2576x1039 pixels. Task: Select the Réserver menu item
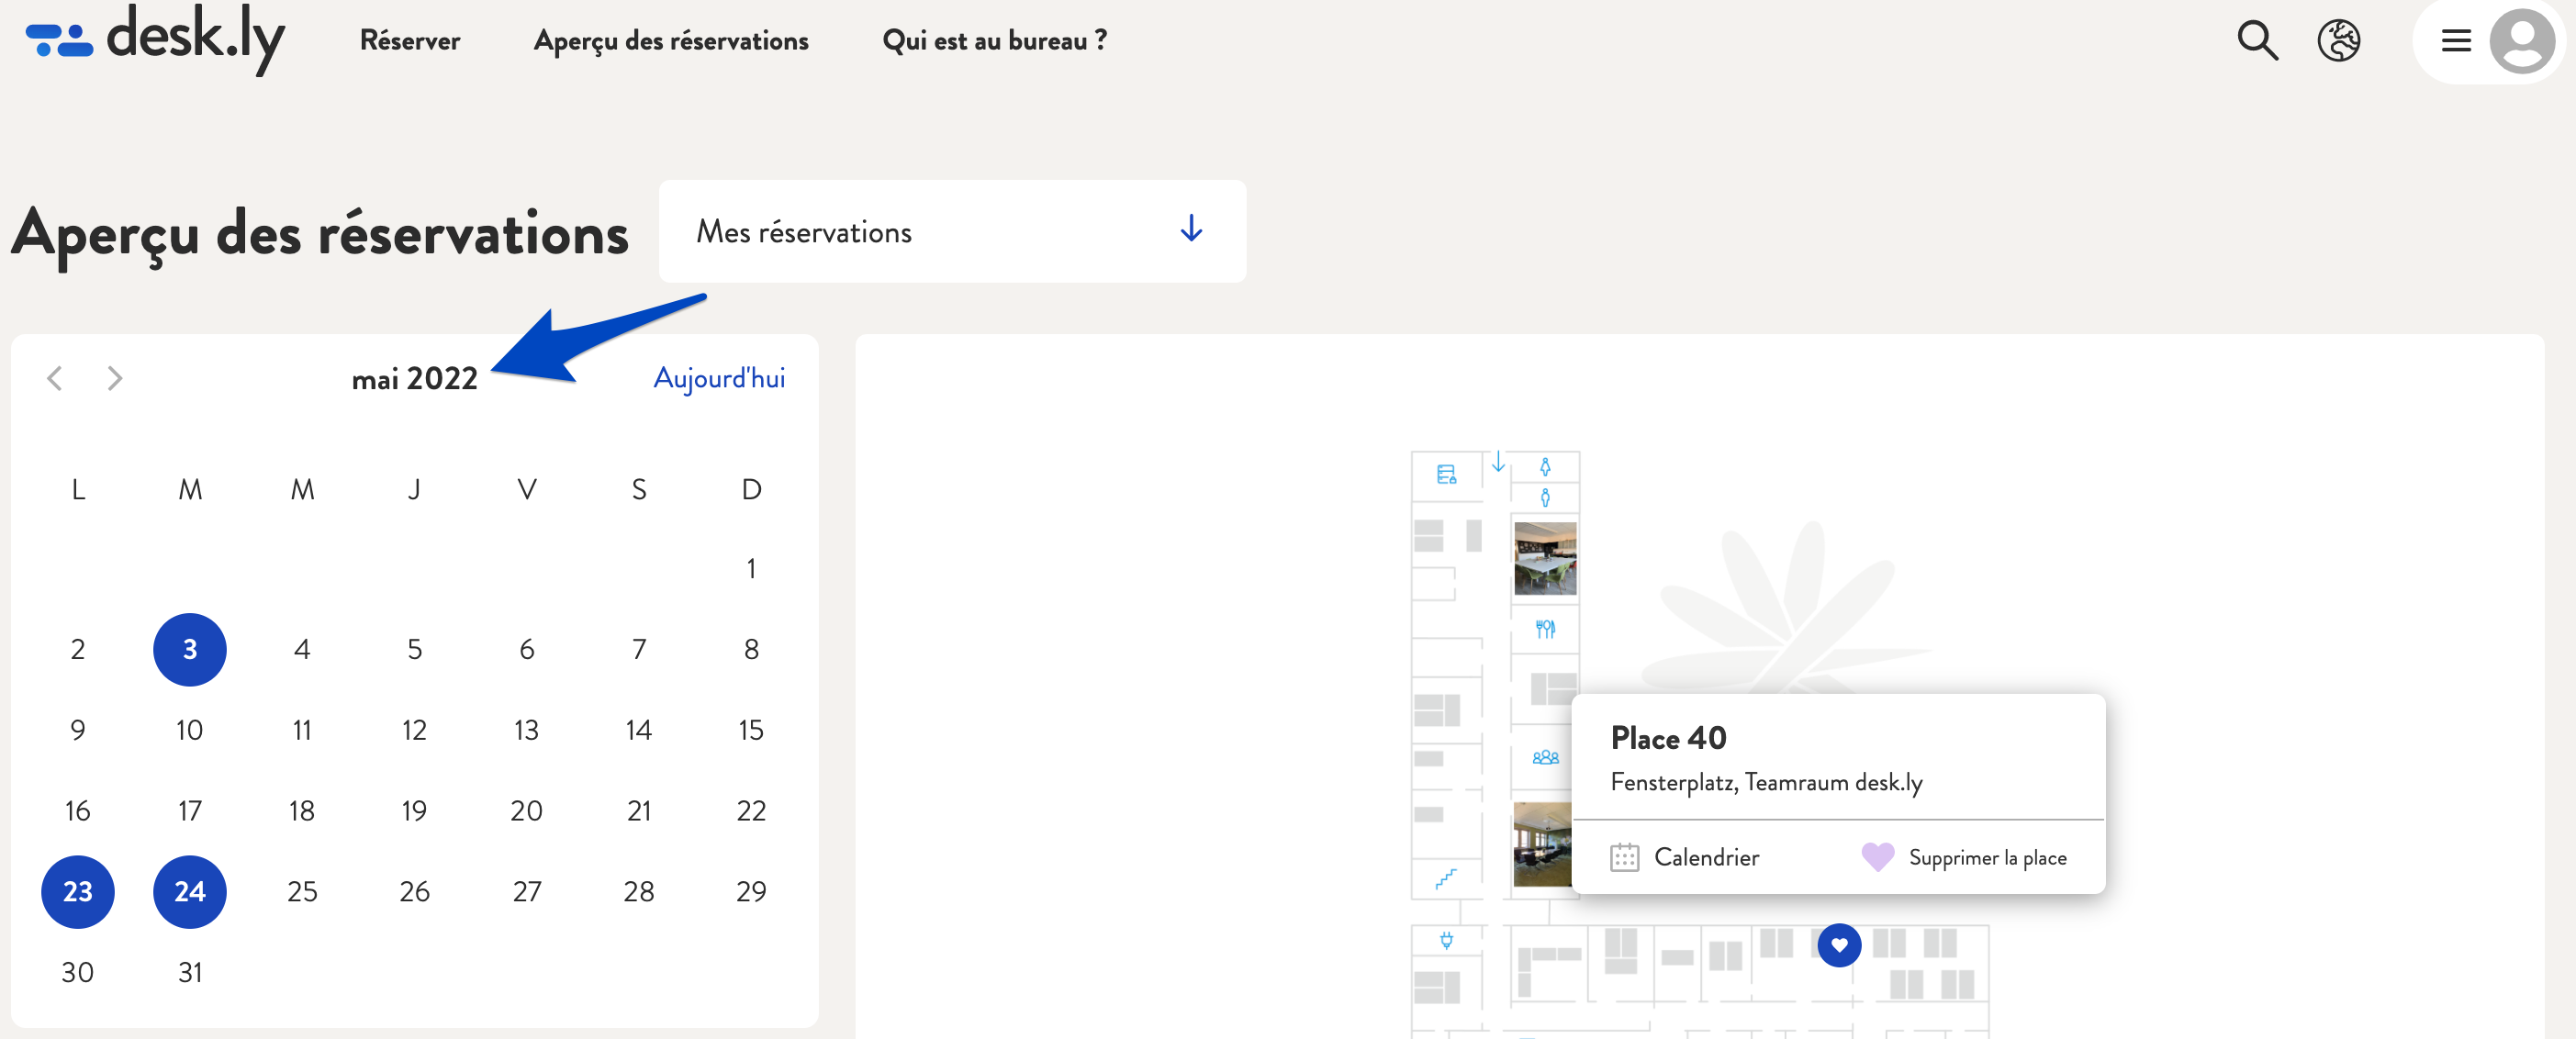point(409,39)
